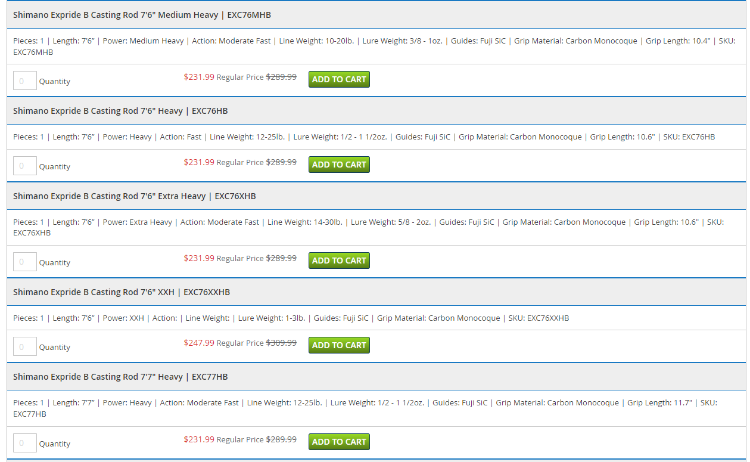Click the quantity field for EXC76XHB
This screenshot has height=462, width=750.
point(25,262)
